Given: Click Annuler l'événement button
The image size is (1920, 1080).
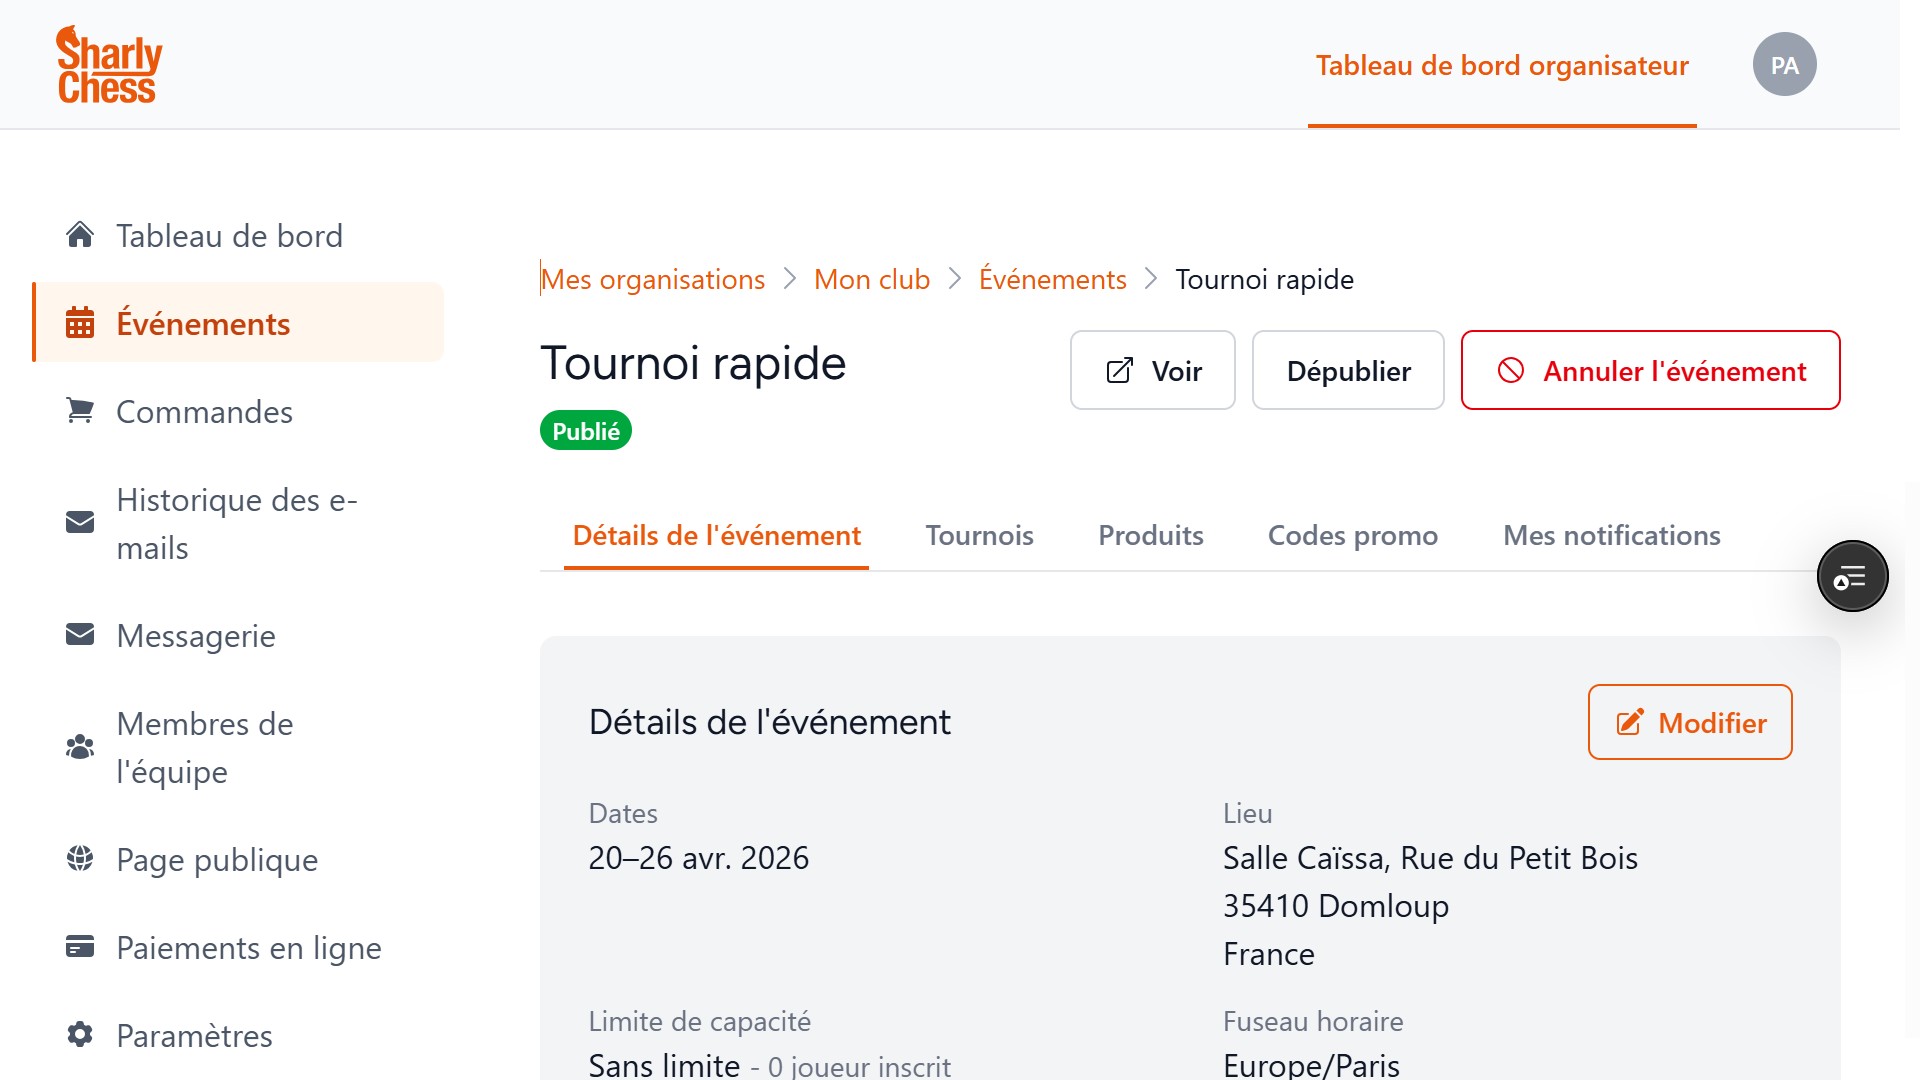Looking at the screenshot, I should coord(1650,371).
